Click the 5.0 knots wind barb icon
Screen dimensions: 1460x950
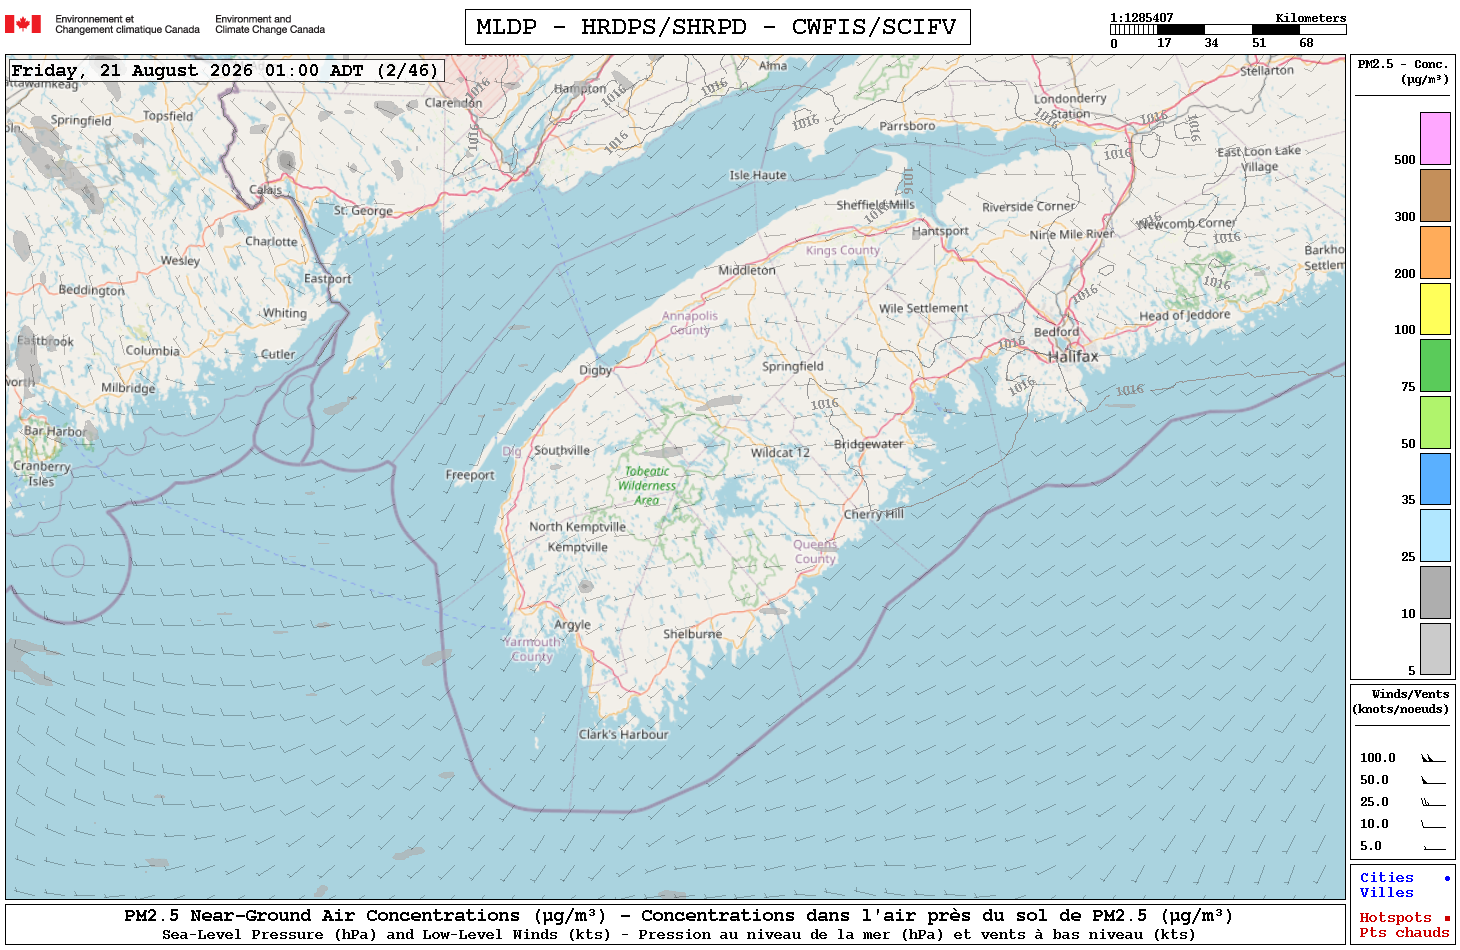(1434, 847)
